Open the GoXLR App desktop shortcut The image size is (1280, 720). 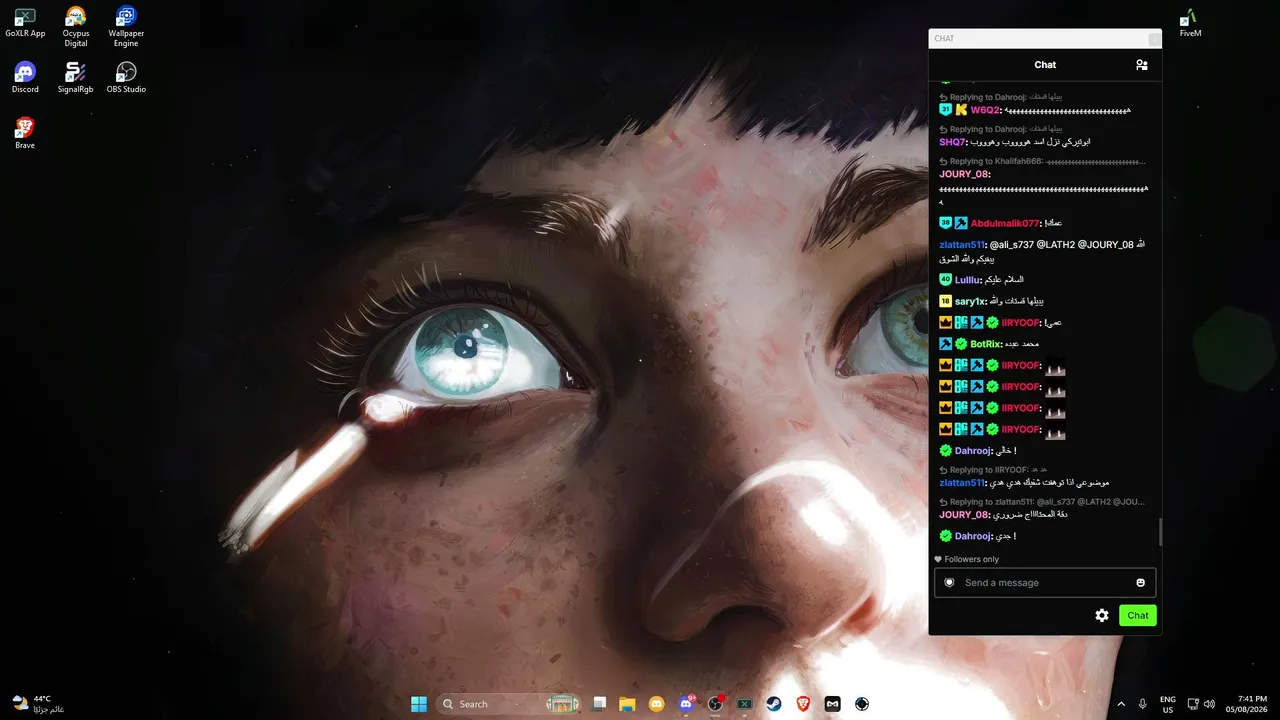click(x=25, y=22)
